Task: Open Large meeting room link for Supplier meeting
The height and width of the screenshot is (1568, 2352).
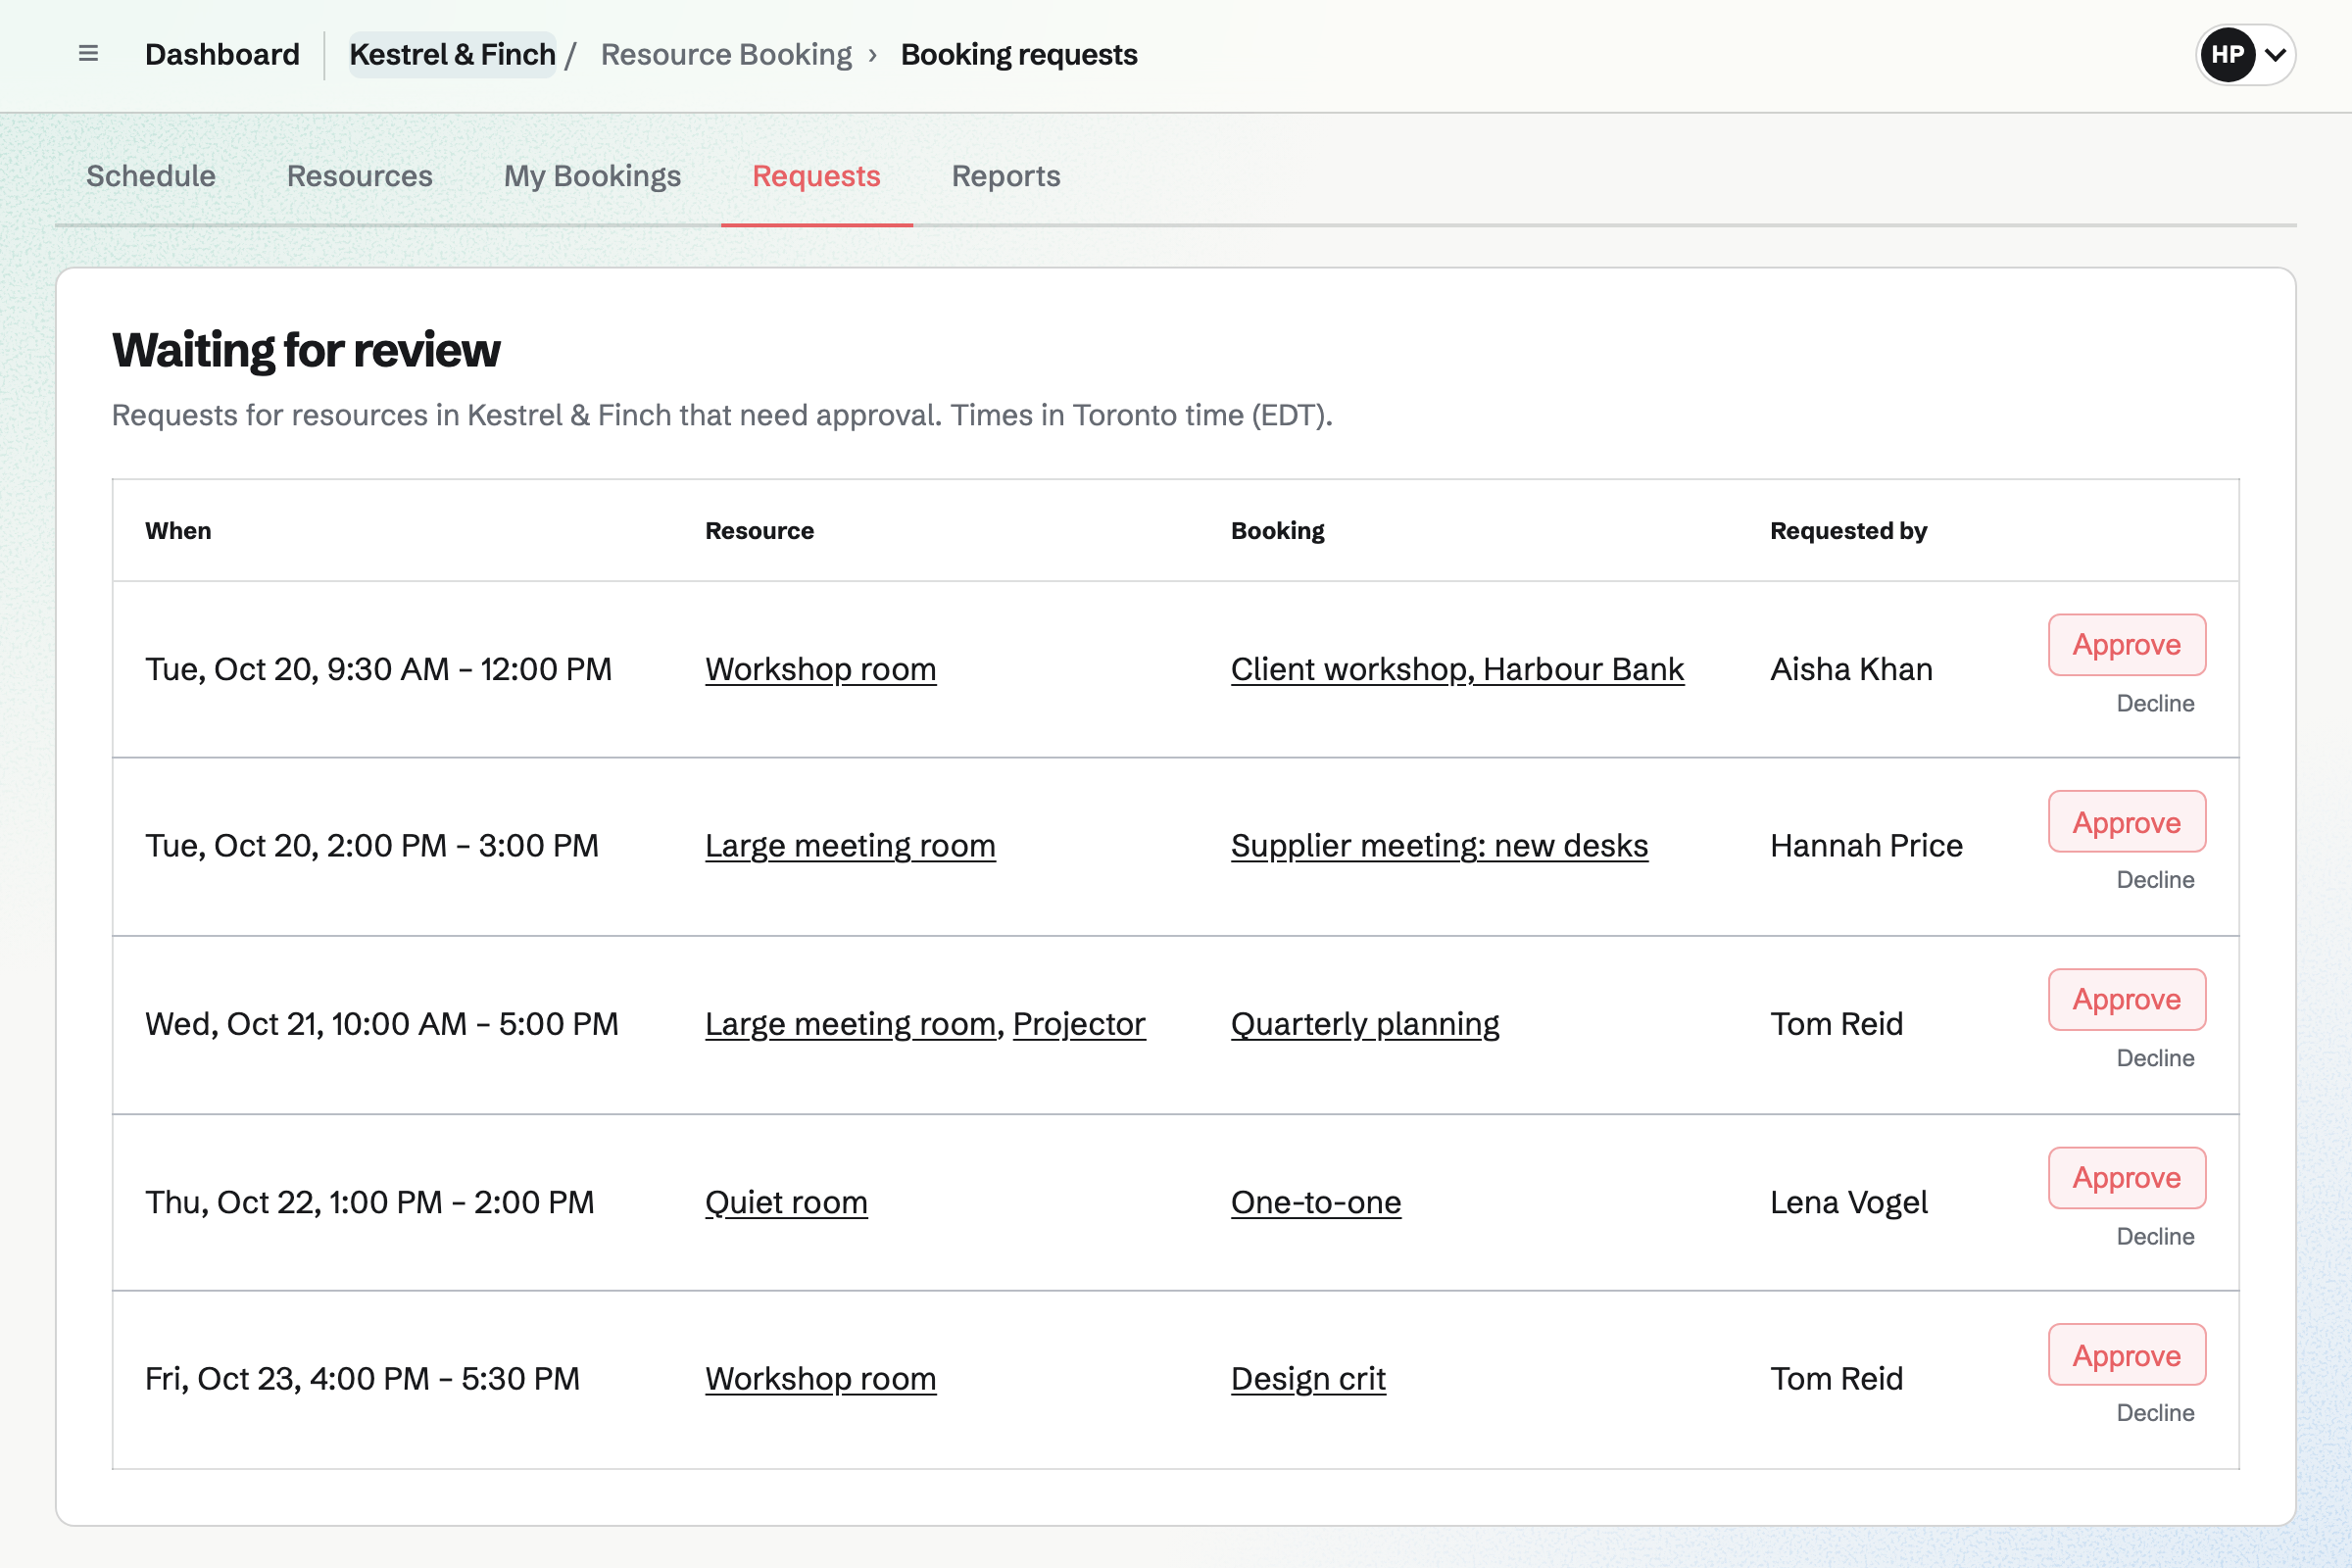Action: point(850,846)
